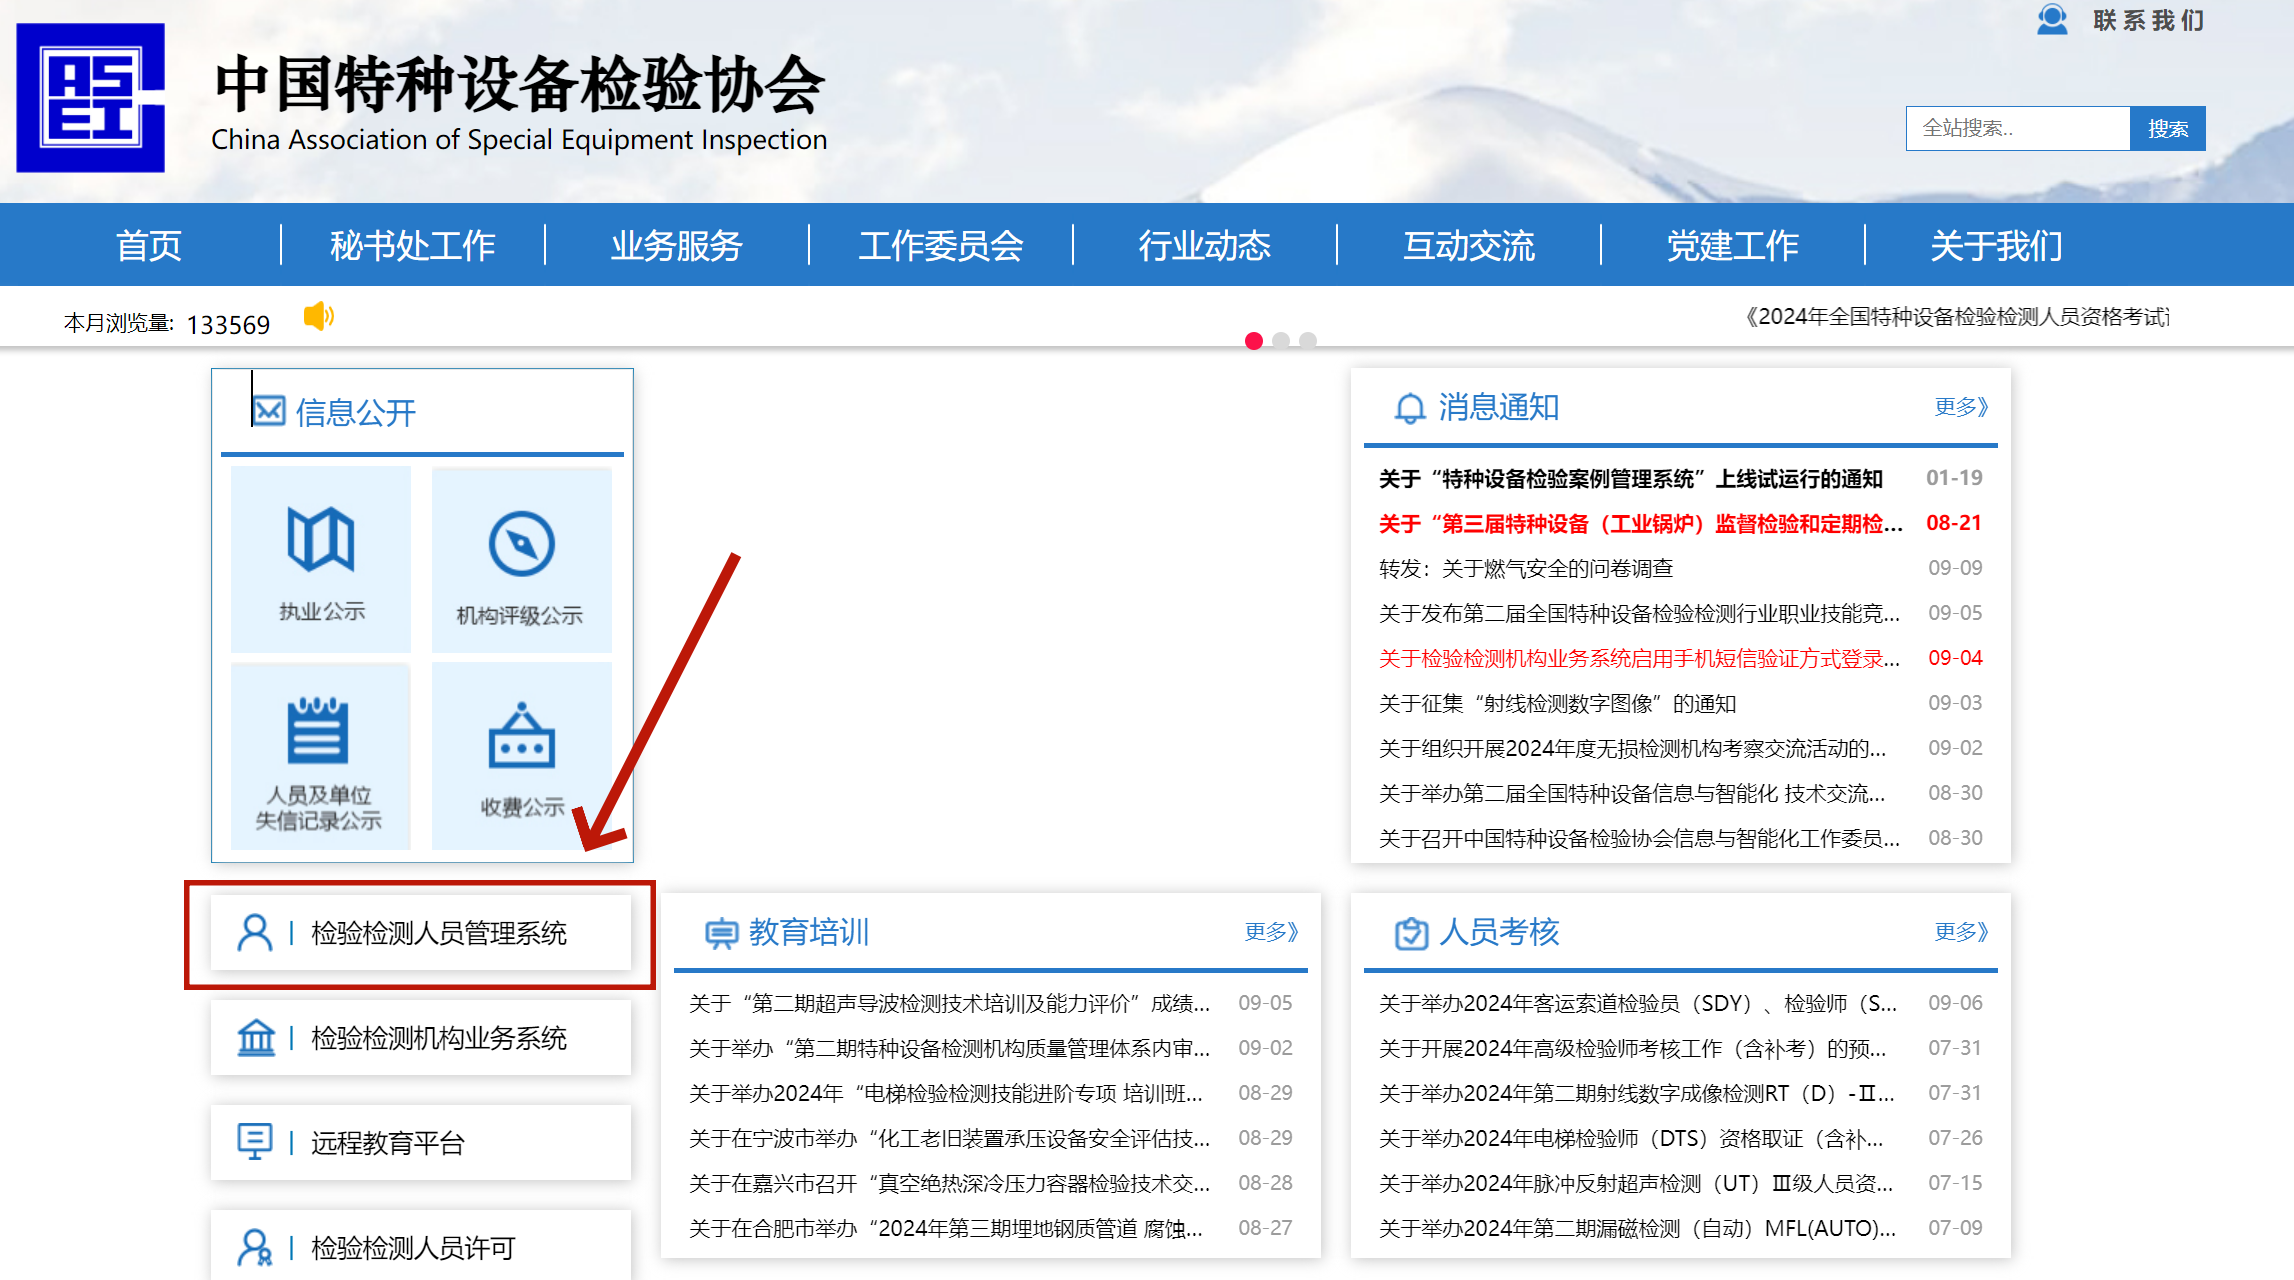Open 行业动态 navigation menu
Viewport: 2294px width, 1280px height.
tap(1205, 245)
